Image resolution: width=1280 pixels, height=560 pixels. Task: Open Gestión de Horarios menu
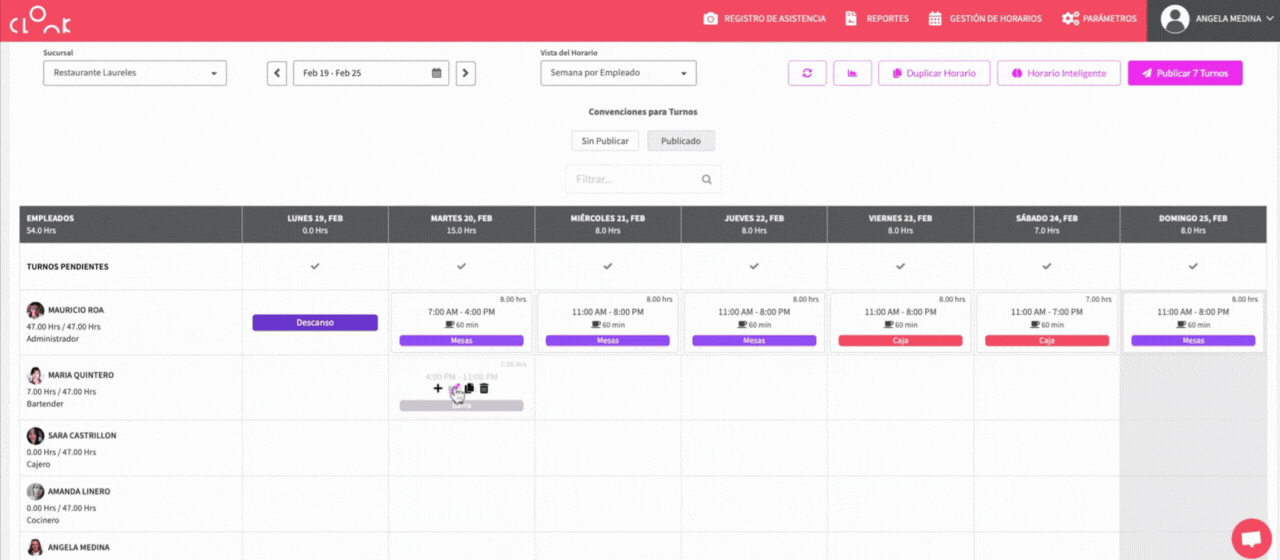[x=985, y=19]
